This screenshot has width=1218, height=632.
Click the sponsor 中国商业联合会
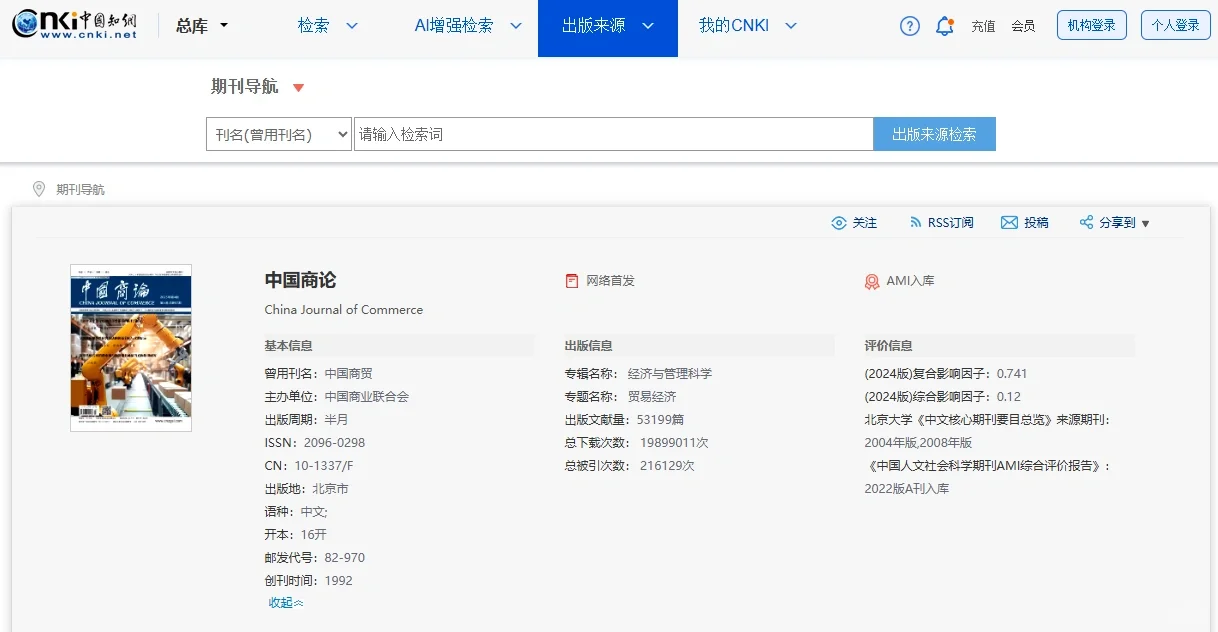pos(367,397)
